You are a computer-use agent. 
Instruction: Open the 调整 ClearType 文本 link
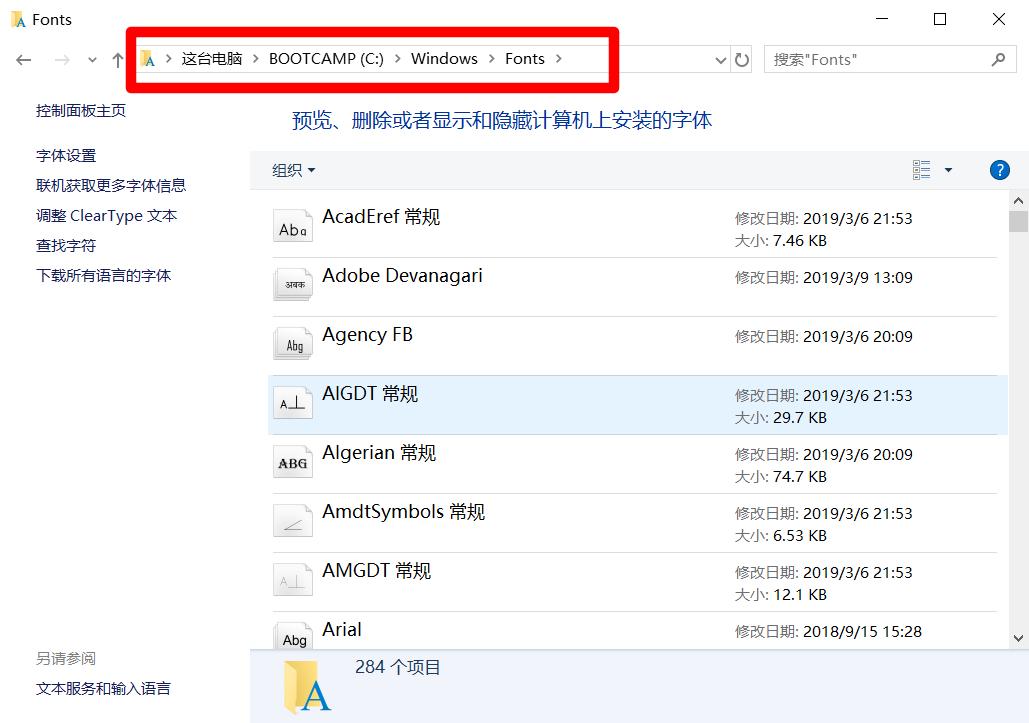(x=106, y=215)
